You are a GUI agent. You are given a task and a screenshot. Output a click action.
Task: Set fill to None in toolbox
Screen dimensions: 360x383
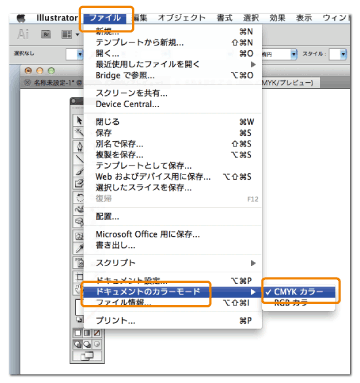pos(97,333)
